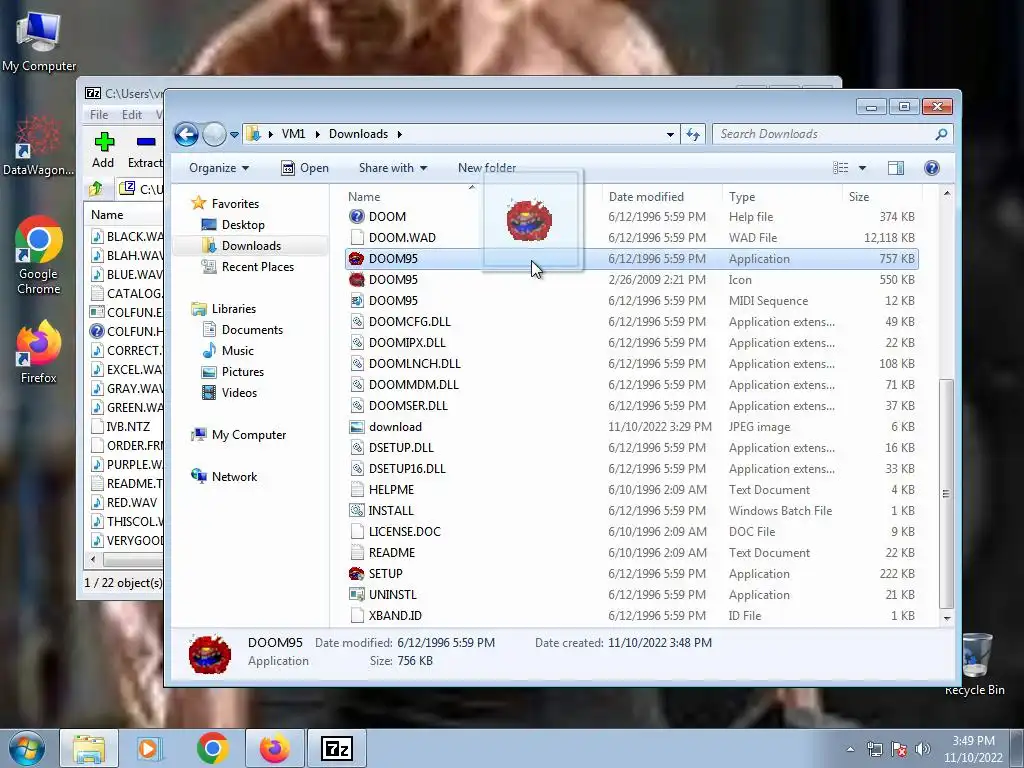Click the Favorites star heading
The image size is (1024, 768).
225,204
